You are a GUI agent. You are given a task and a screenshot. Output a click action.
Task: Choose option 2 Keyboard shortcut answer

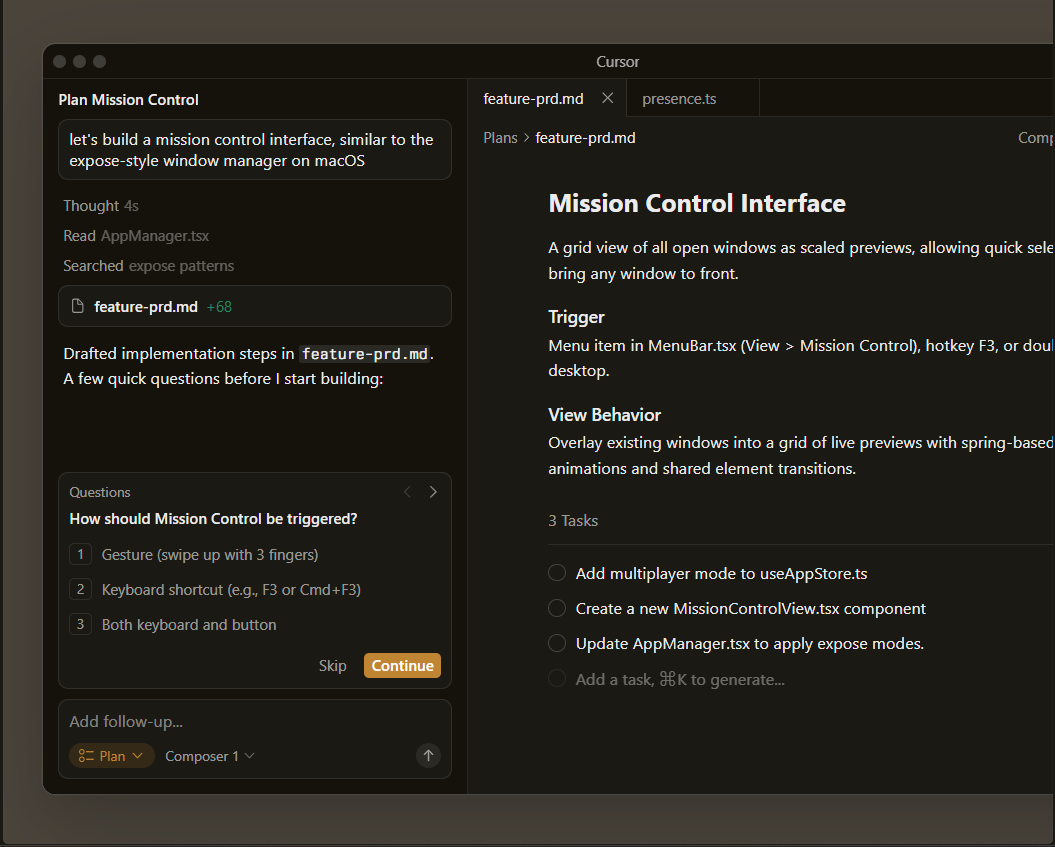(231, 590)
